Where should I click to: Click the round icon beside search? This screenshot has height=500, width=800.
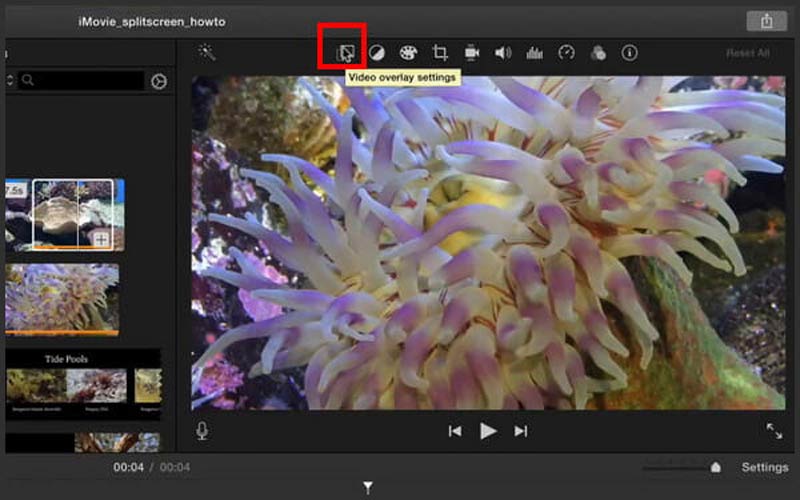pyautogui.click(x=159, y=81)
